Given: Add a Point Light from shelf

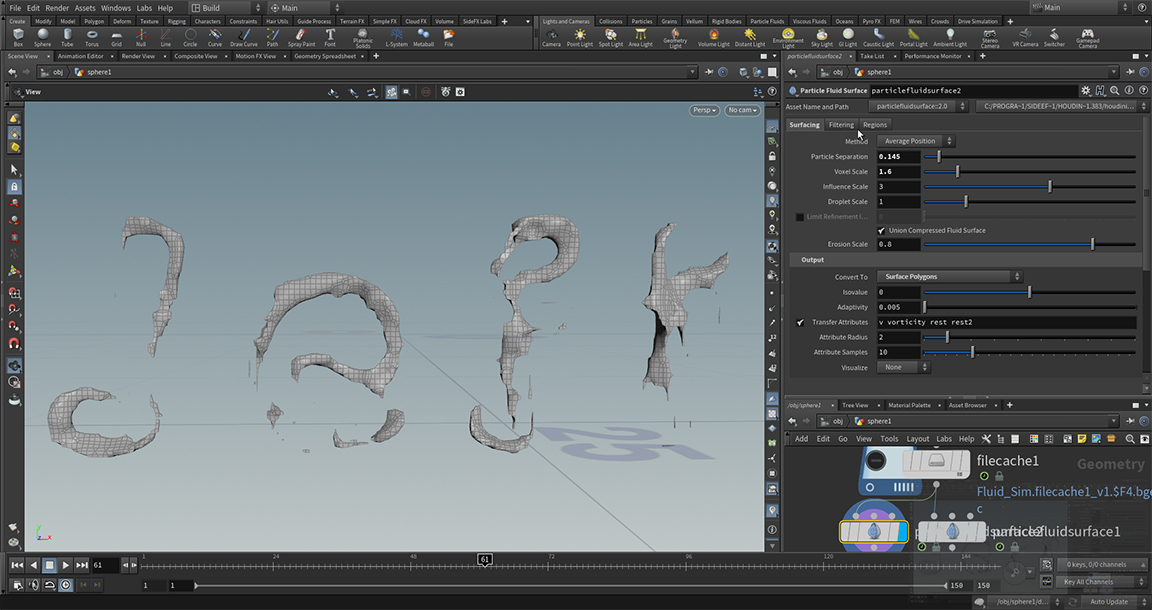Looking at the screenshot, I should (x=579, y=37).
